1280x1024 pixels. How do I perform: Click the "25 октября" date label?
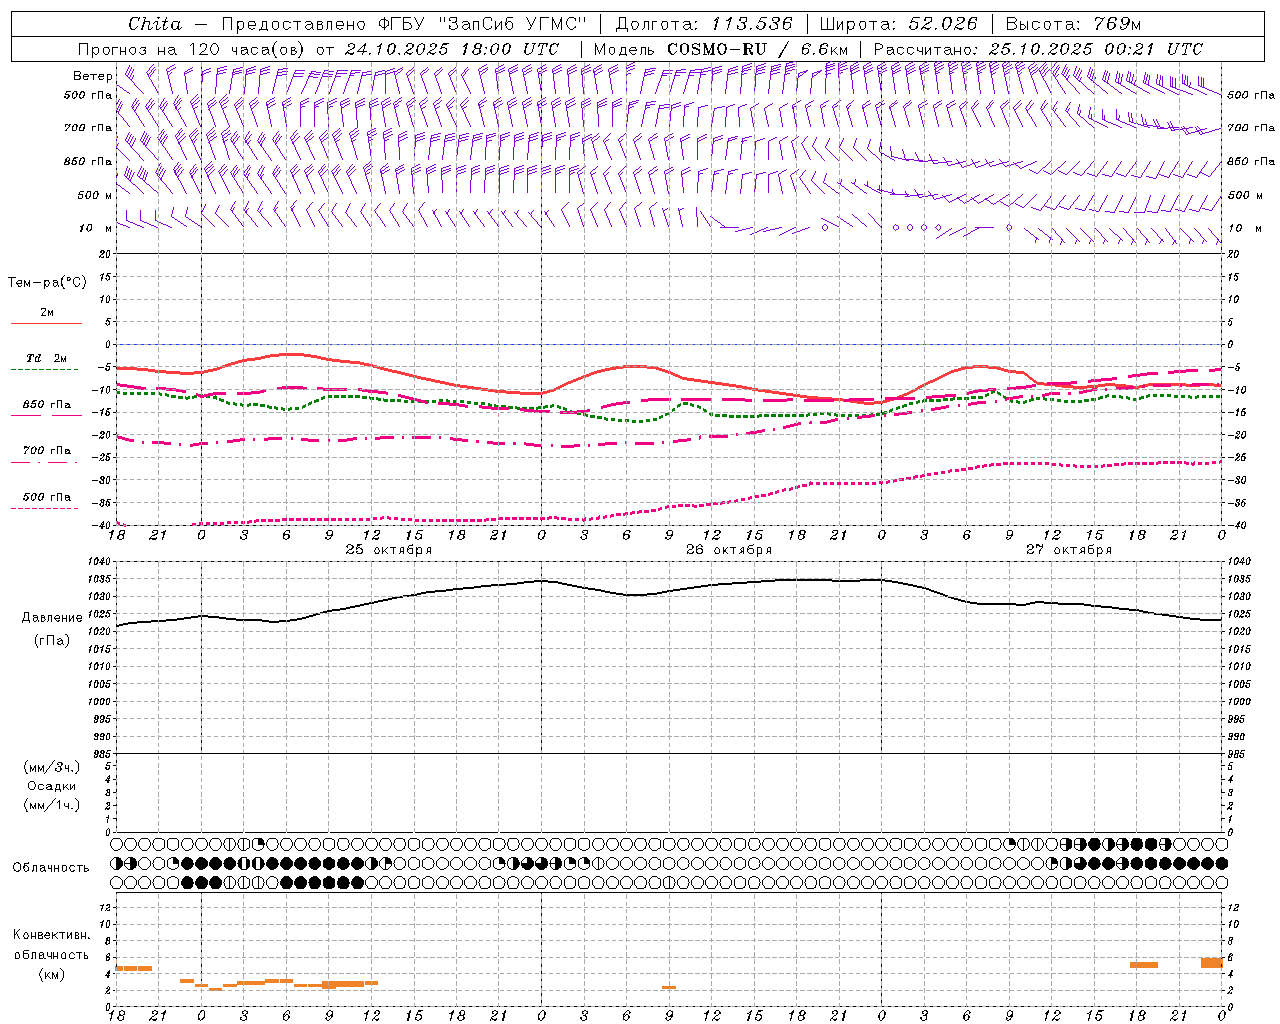click(x=389, y=550)
